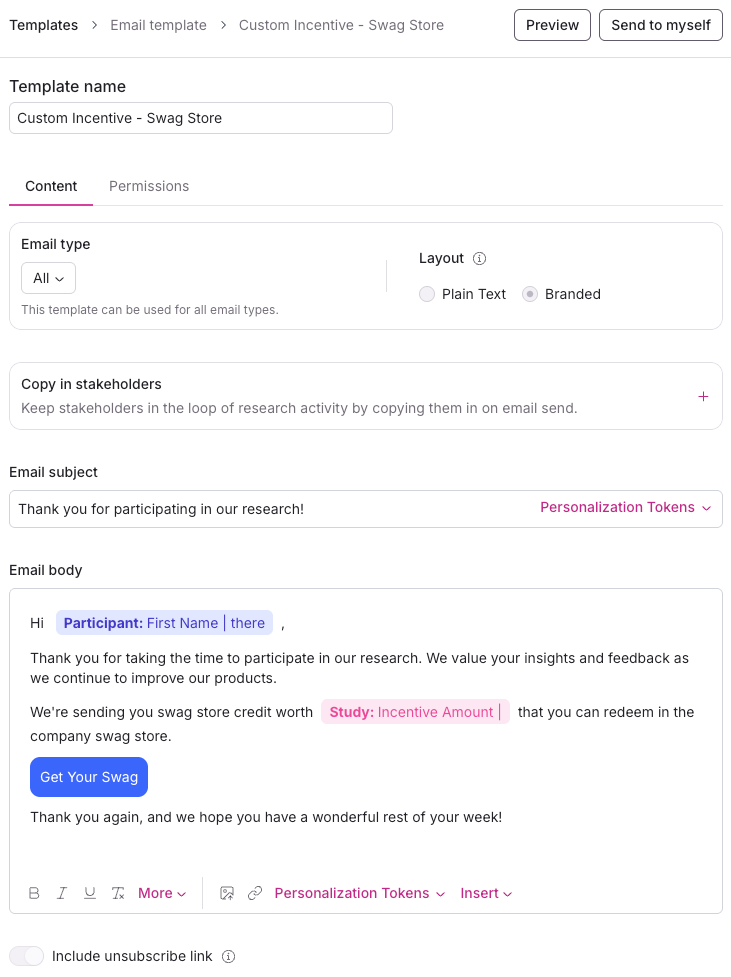This screenshot has width=731, height=977.
Task: Click the unsubscribe link info icon
Action: 228,956
